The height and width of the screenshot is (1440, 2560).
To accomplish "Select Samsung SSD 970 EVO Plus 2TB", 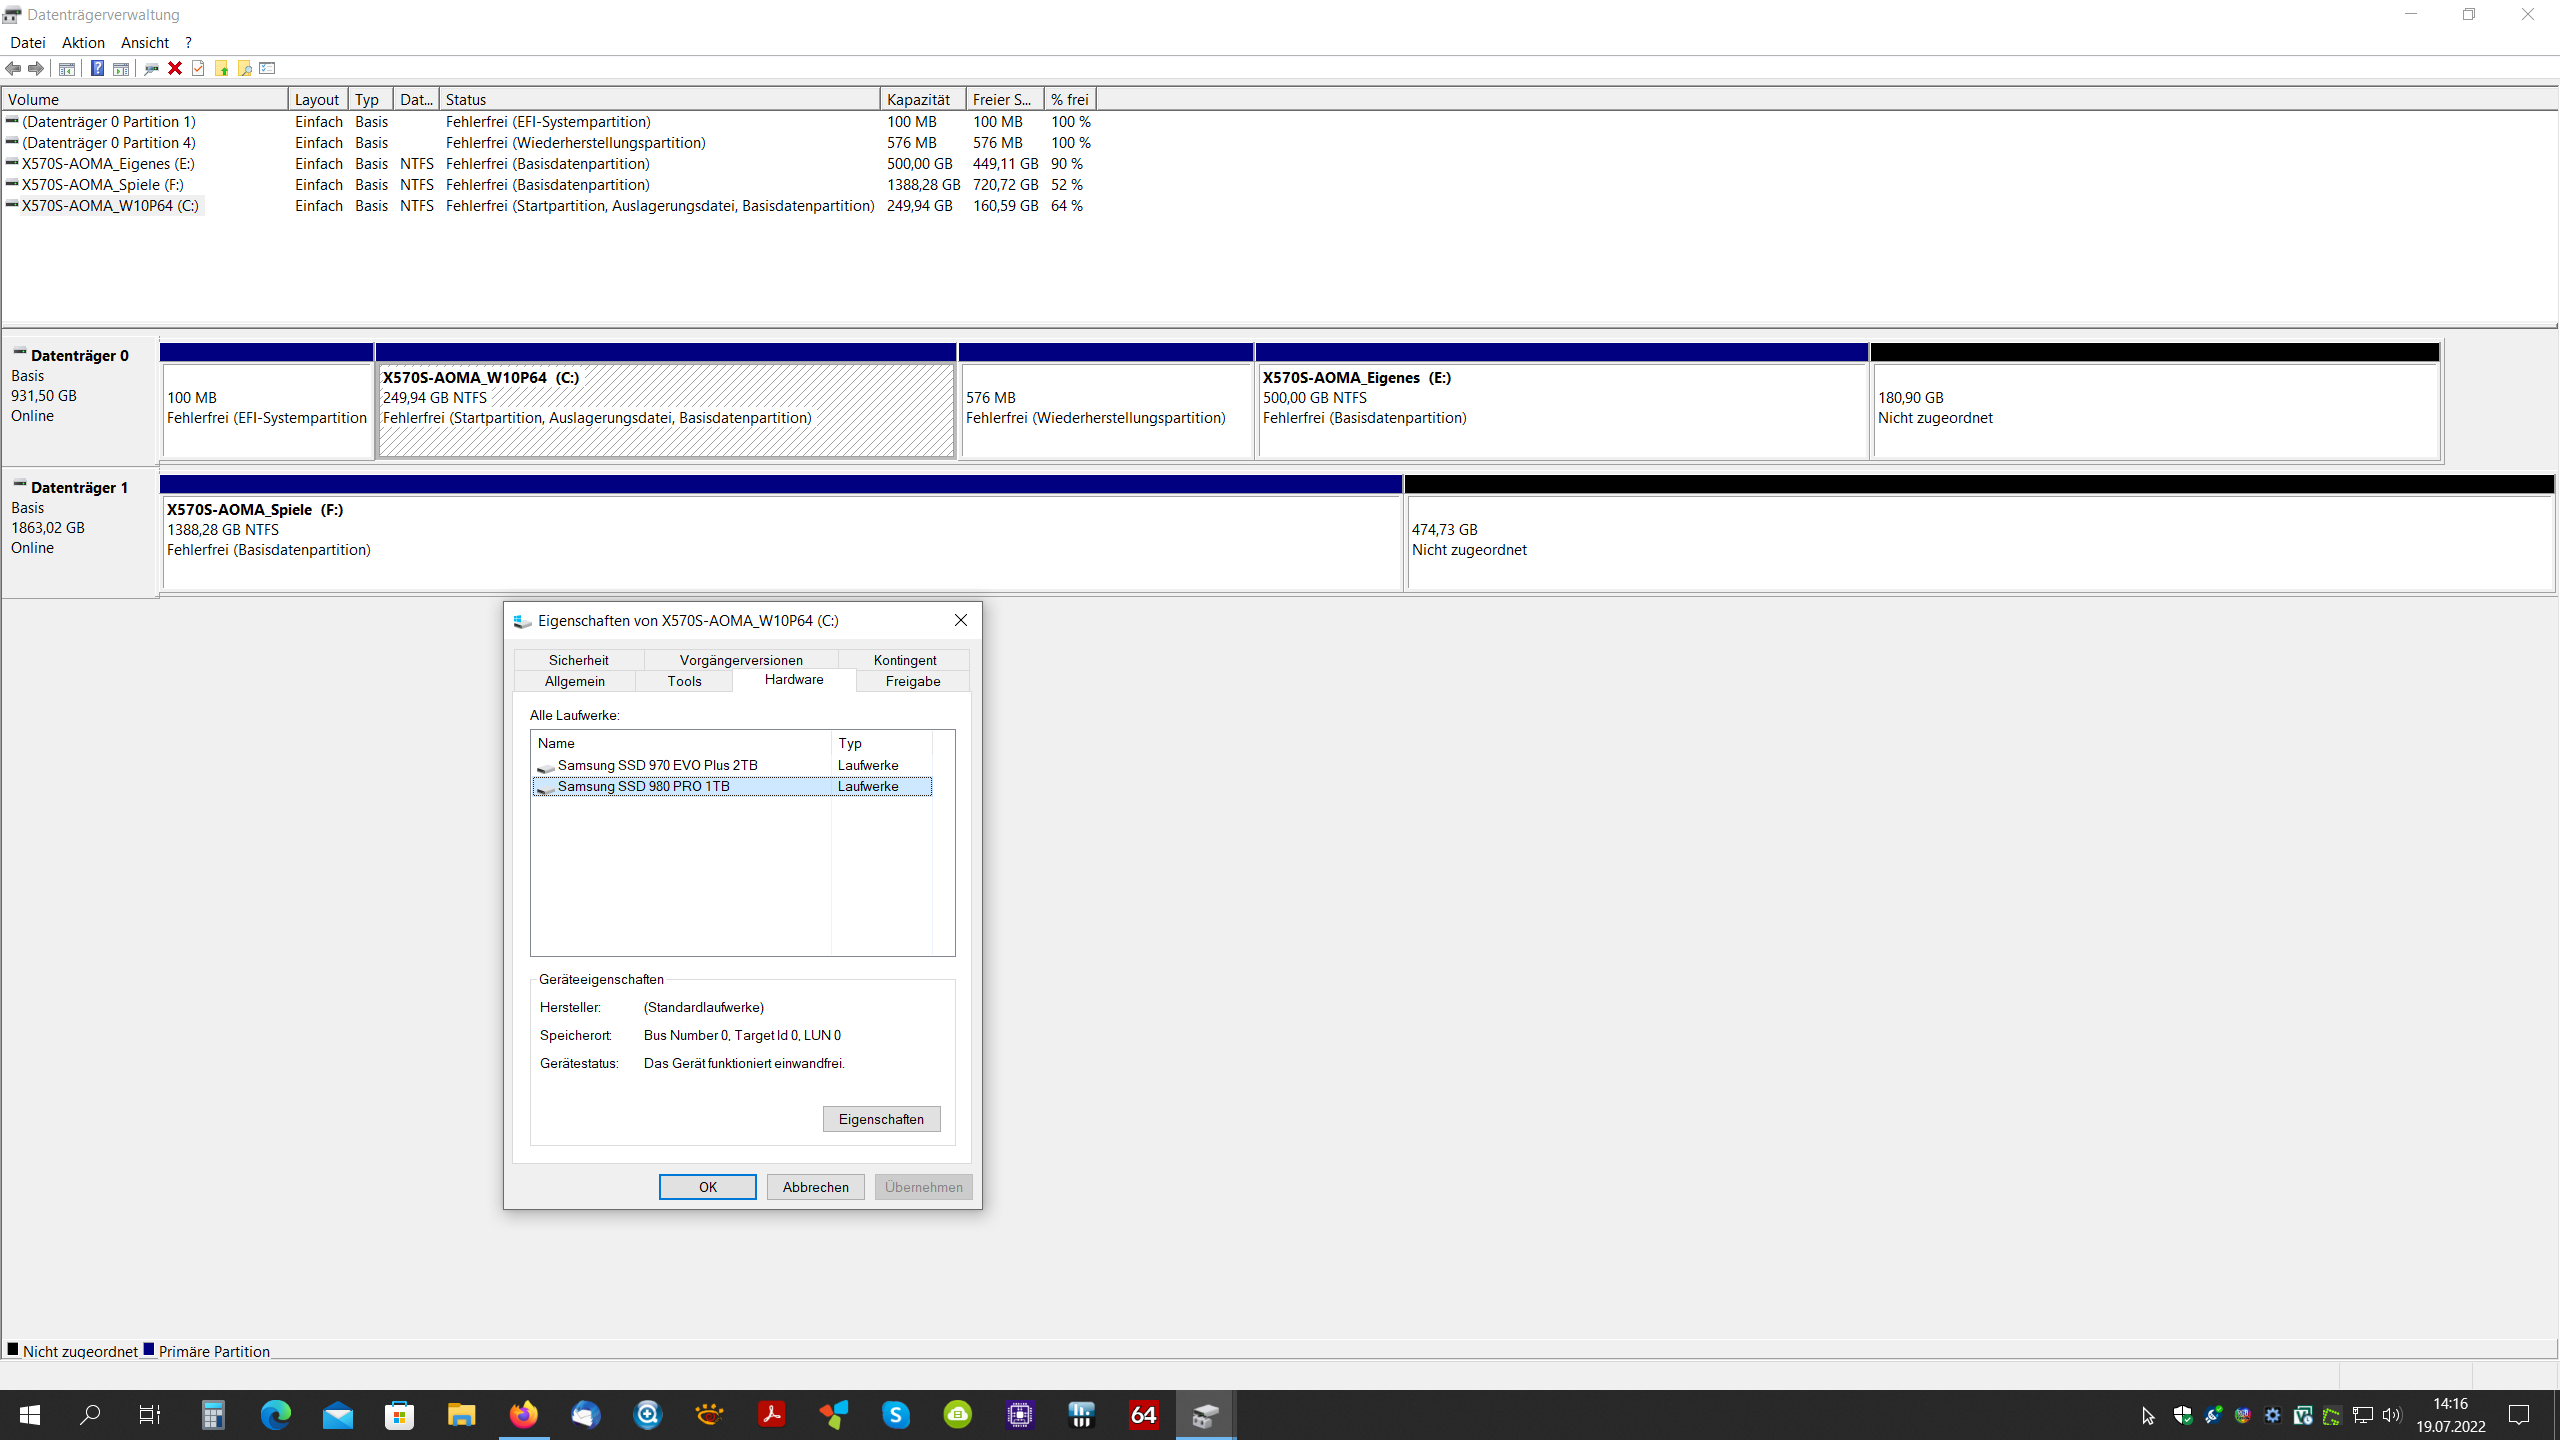I will click(657, 765).
